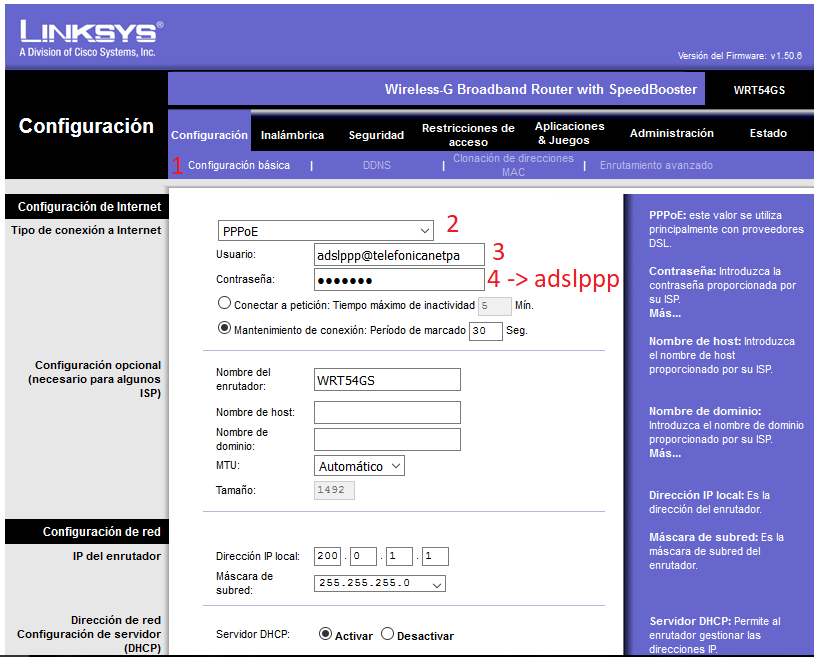Click the Nombre del enrutador field
Viewport: 814px width, 658px height.
387,380
